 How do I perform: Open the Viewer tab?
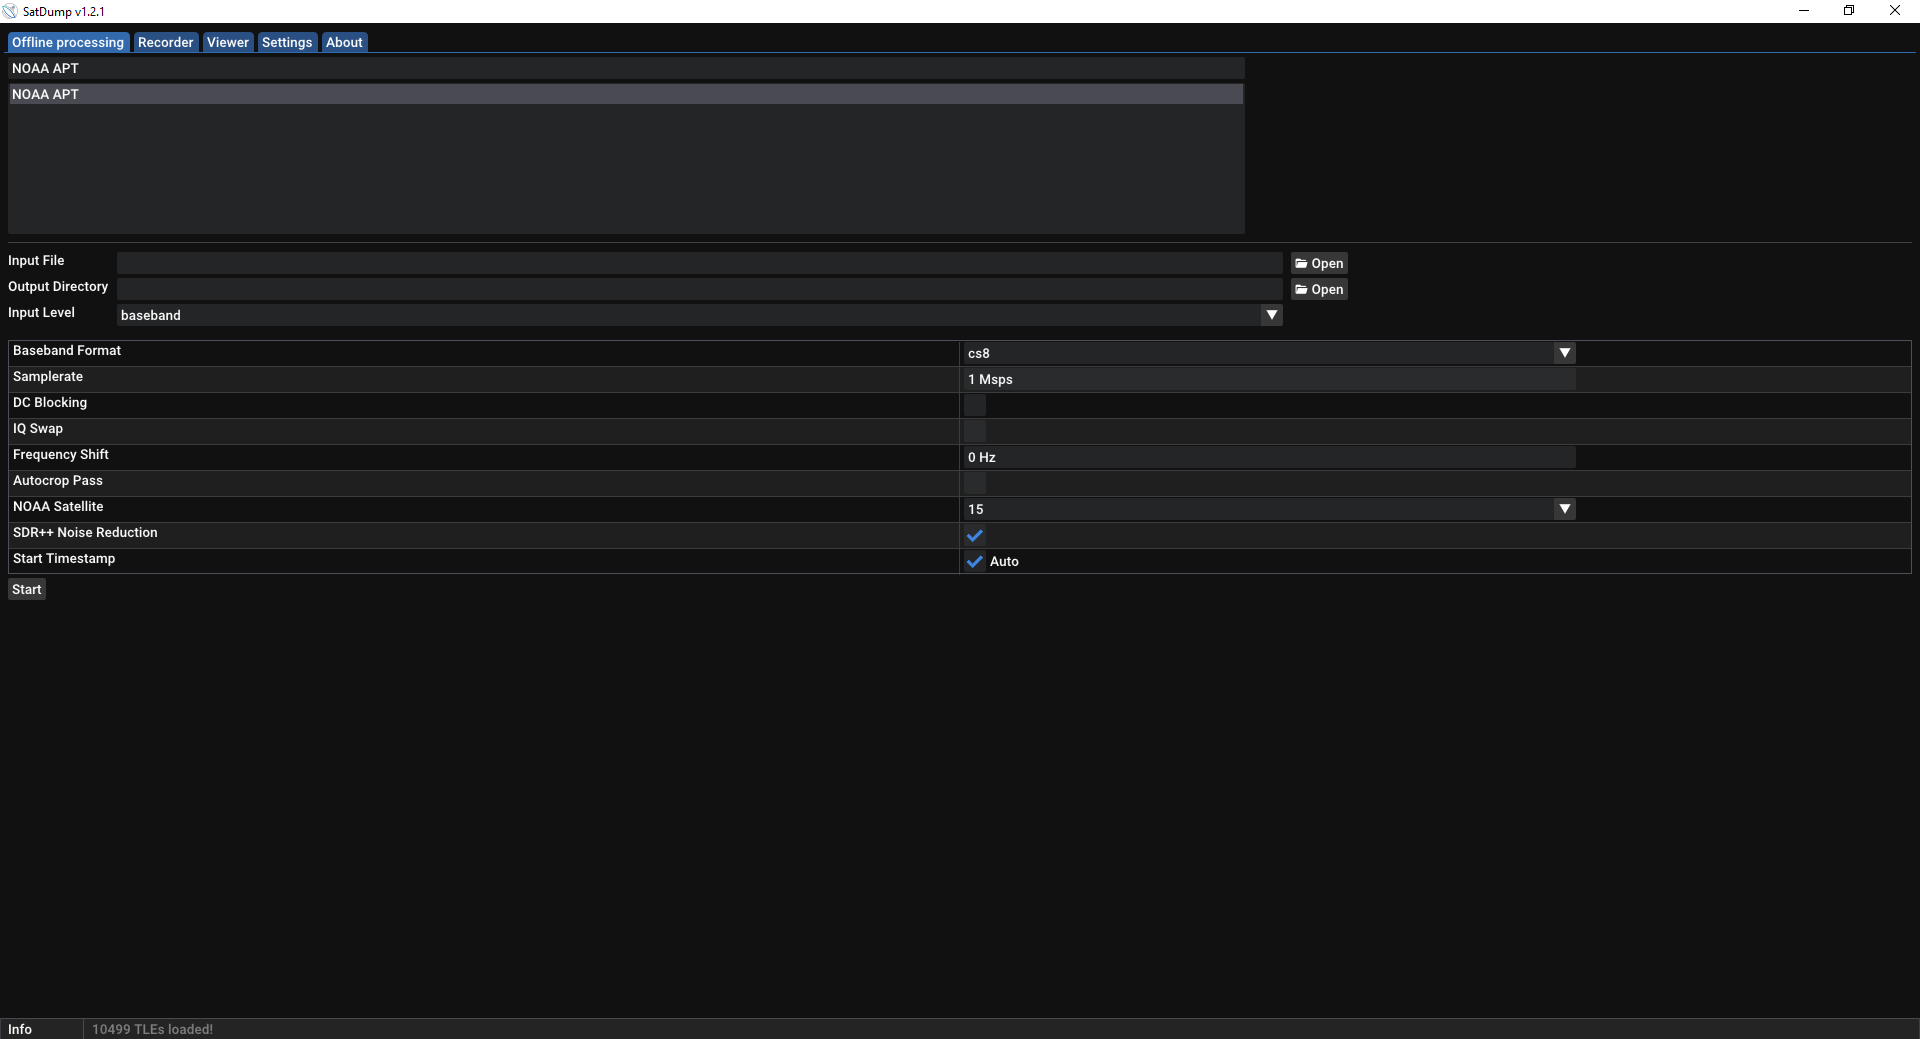pos(228,42)
